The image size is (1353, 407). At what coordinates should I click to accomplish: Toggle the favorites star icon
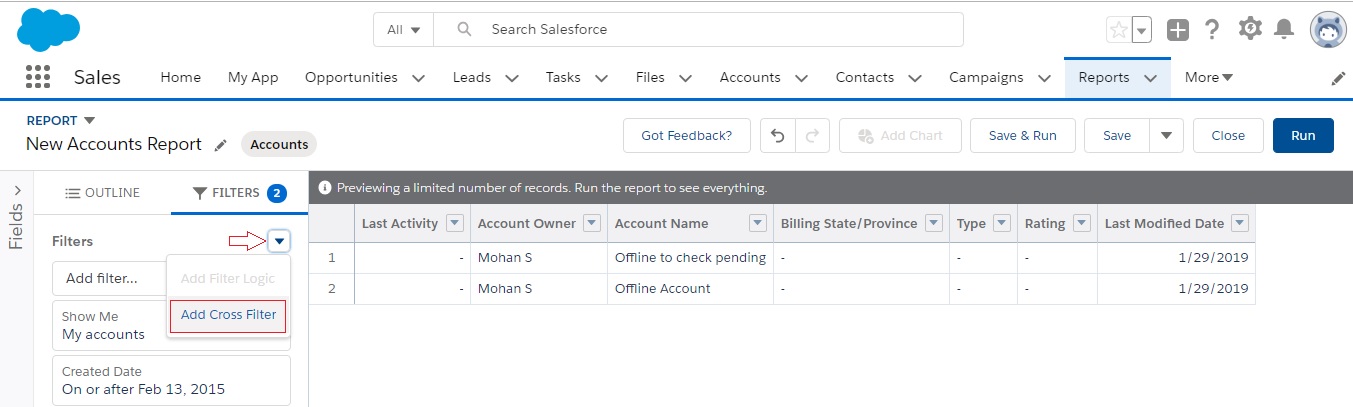[x=1118, y=30]
